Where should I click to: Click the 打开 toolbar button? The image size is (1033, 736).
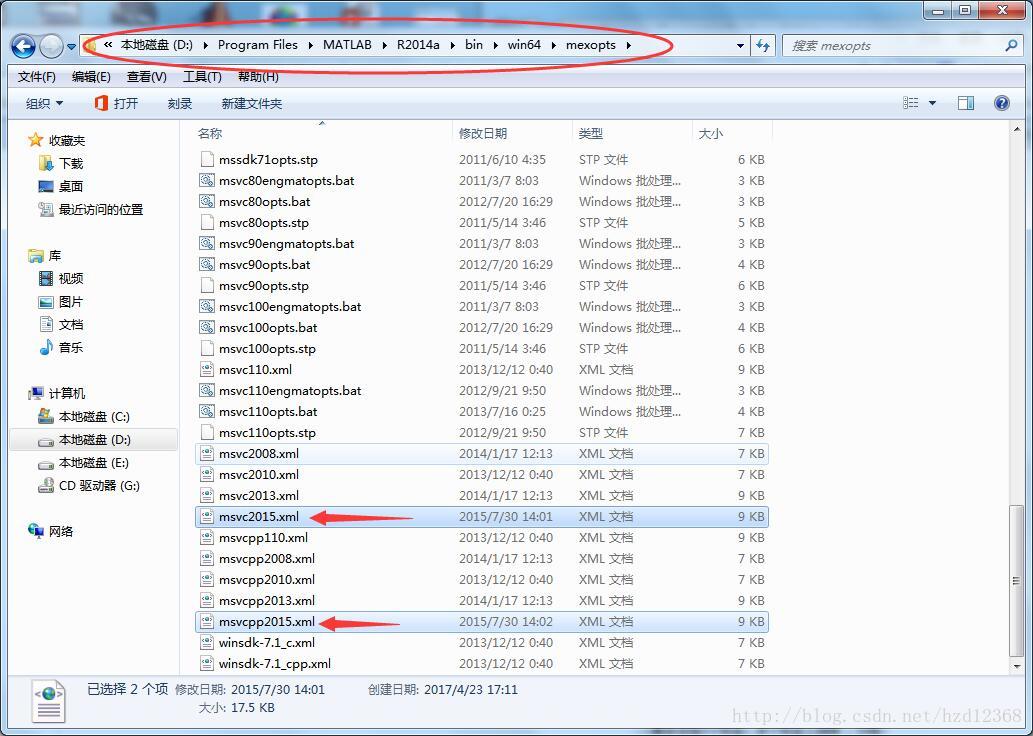tap(116, 103)
